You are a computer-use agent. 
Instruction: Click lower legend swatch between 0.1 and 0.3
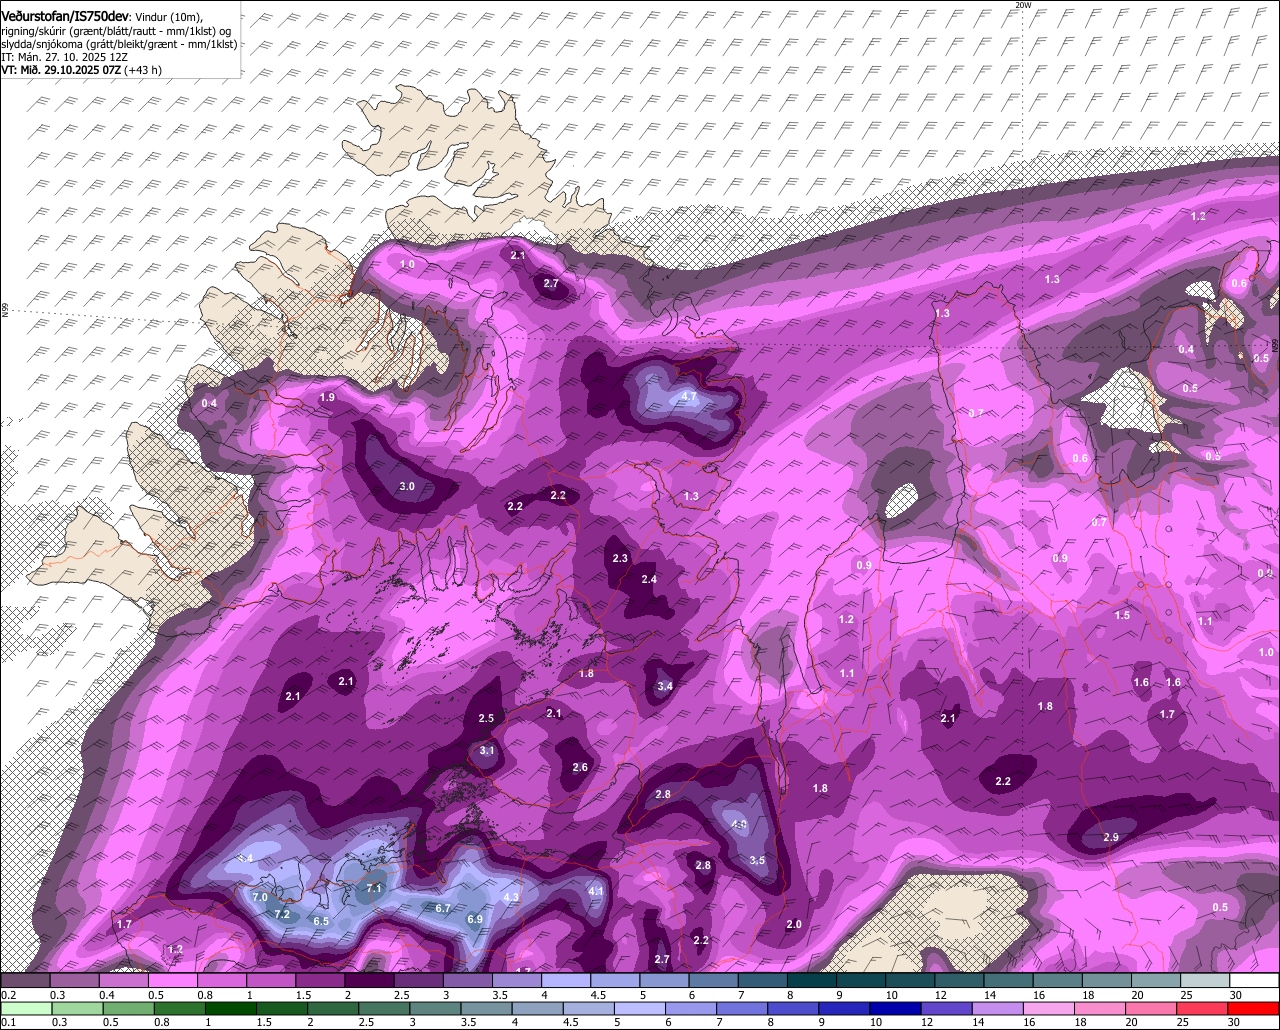25,1008
